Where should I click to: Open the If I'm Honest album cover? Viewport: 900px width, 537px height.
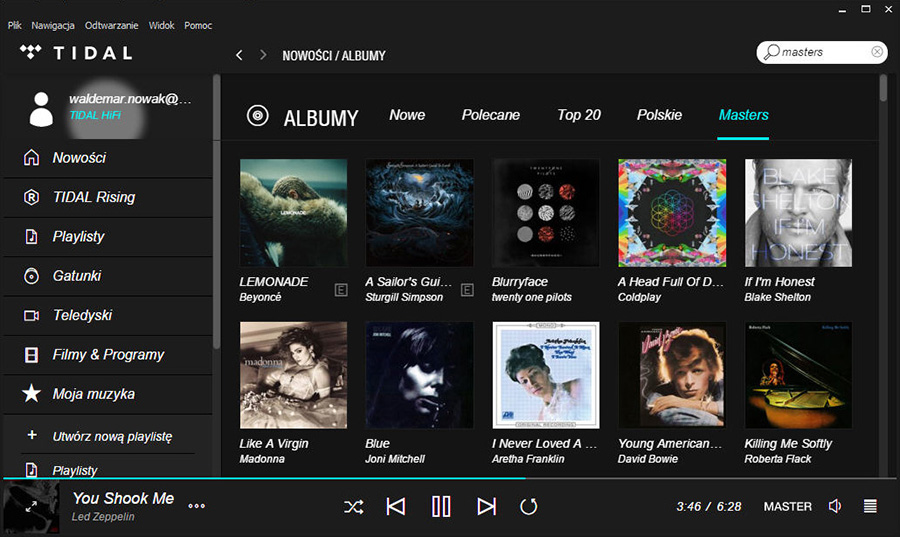tap(798, 213)
